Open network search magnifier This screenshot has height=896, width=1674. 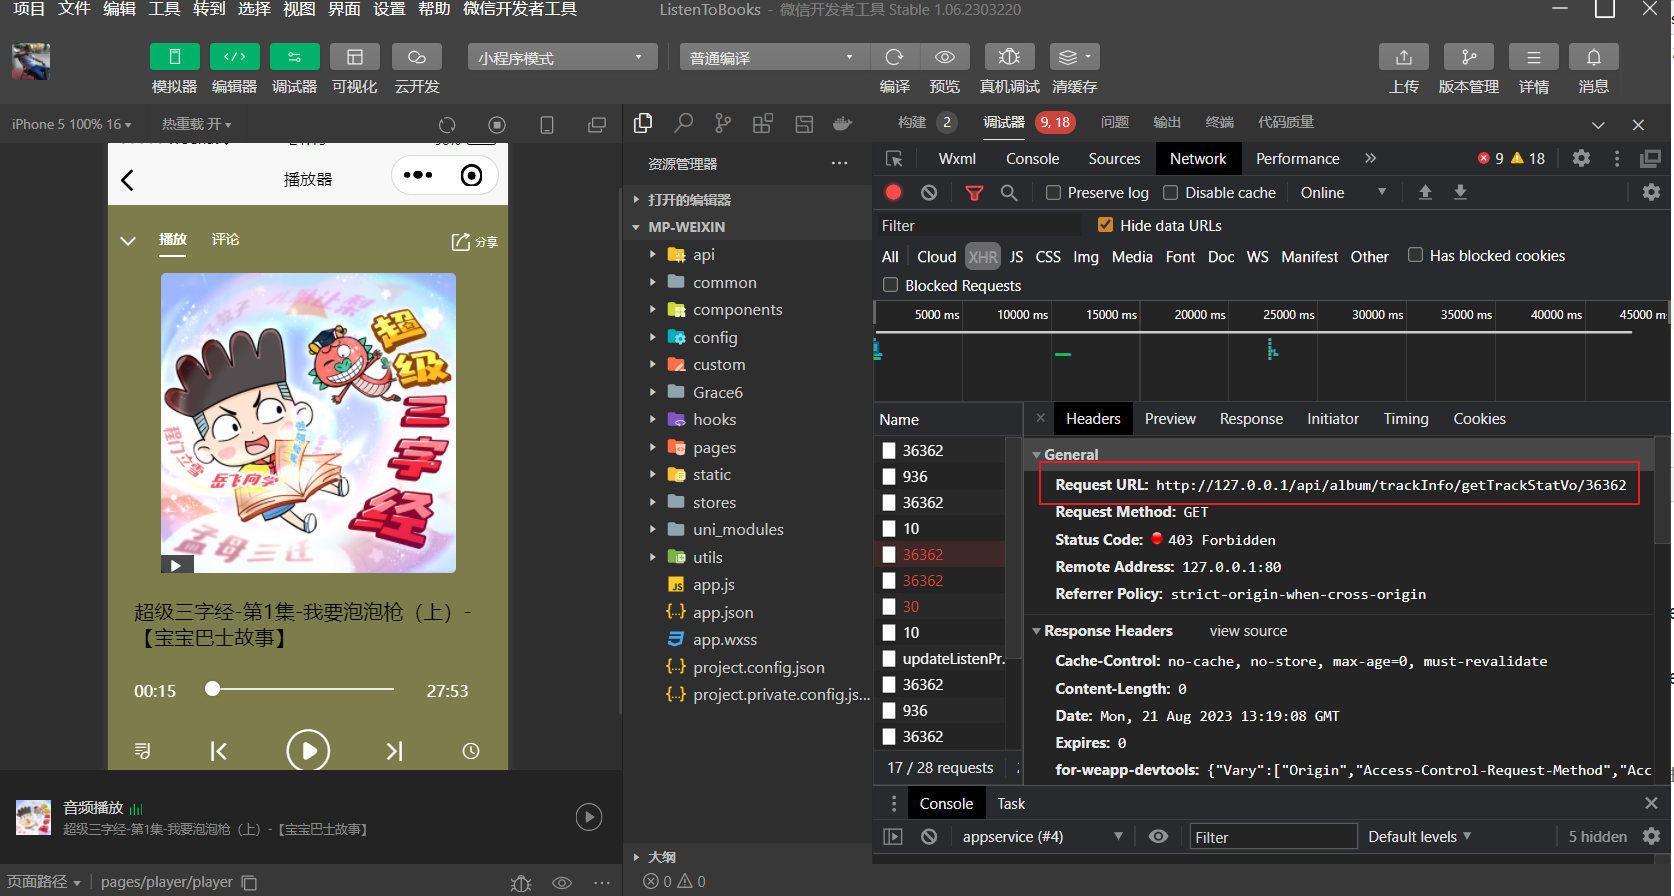1009,193
